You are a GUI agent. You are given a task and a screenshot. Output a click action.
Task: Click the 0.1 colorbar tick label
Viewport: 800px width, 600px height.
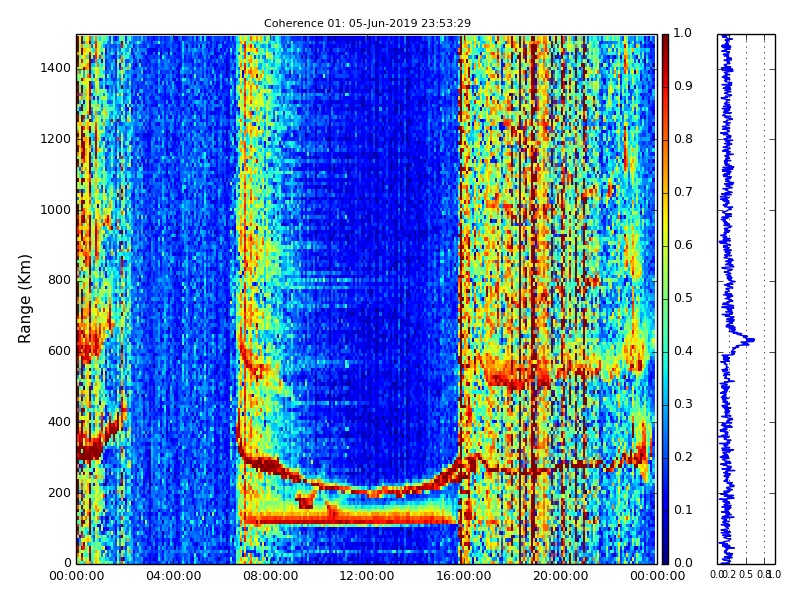683,510
